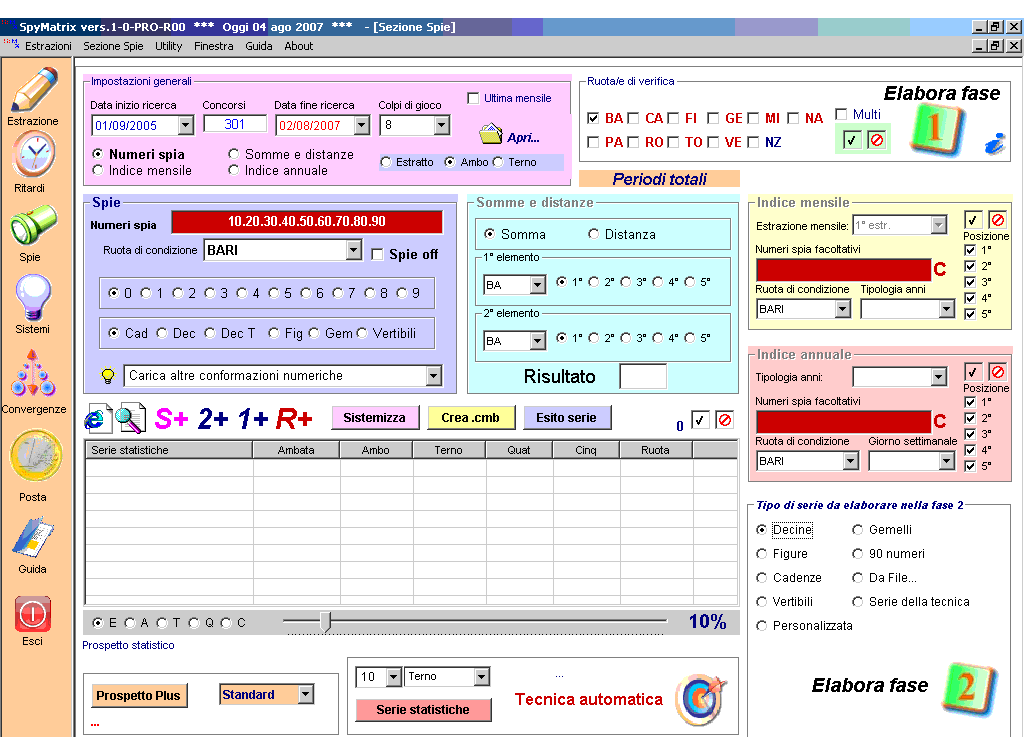Expand the 1° elemento BA dropdown
The height and width of the screenshot is (737, 1024).
click(x=537, y=285)
